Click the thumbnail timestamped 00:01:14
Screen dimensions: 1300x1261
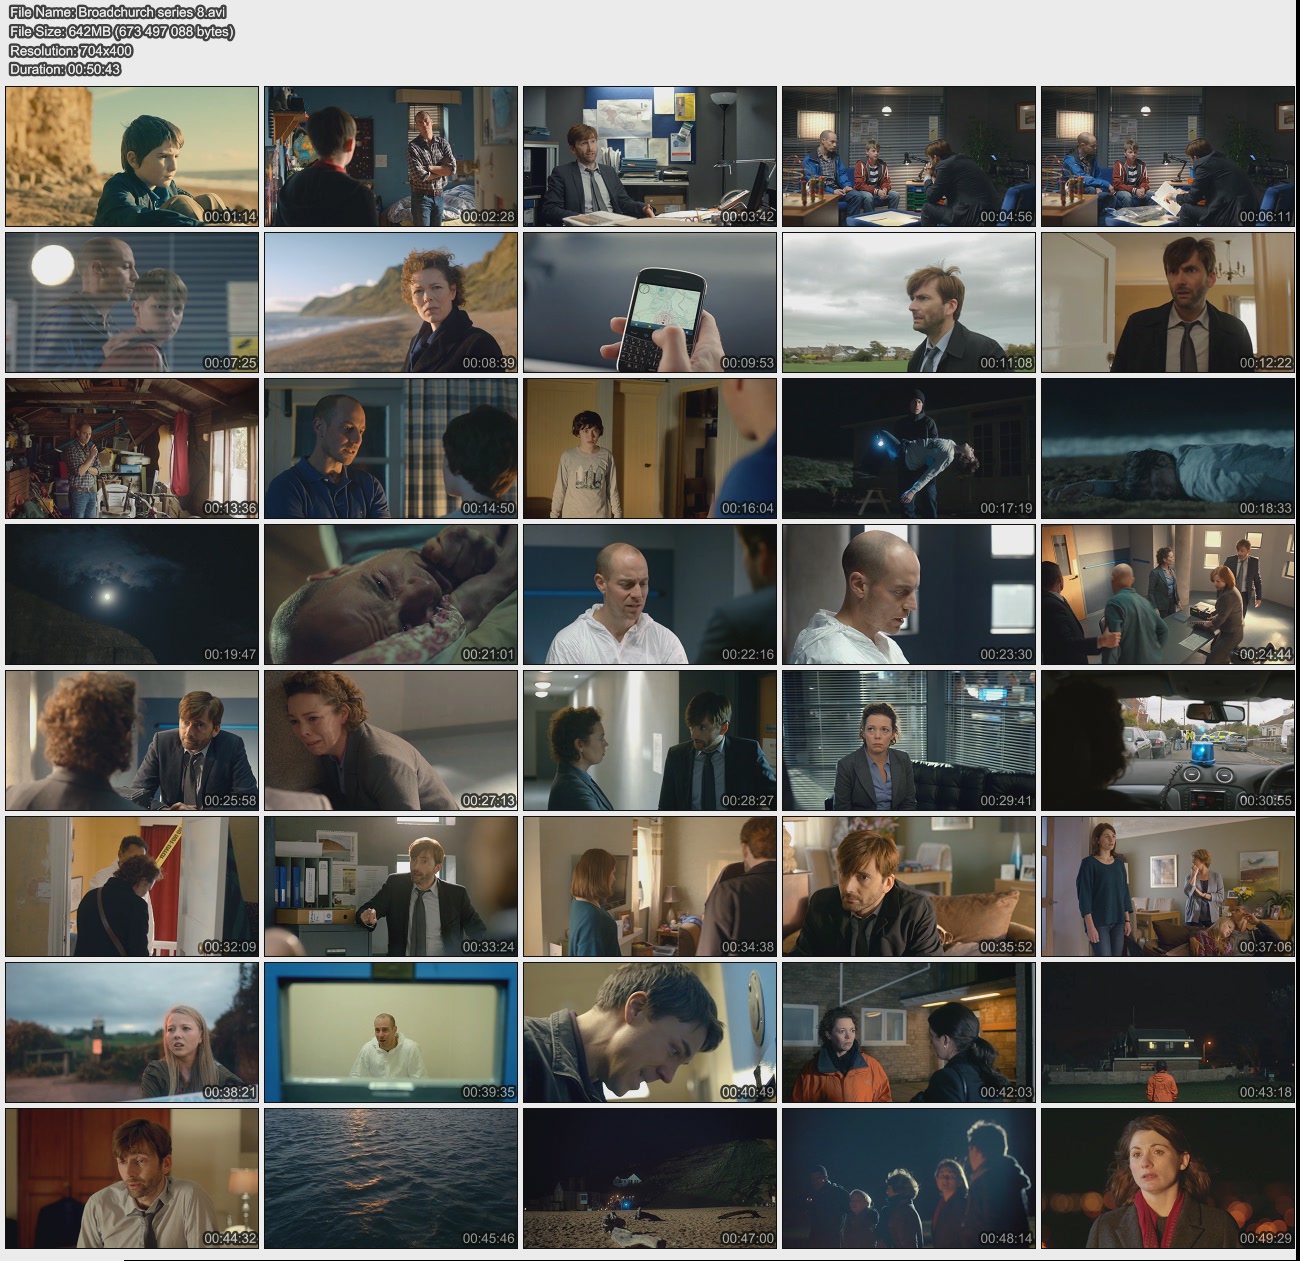(x=132, y=156)
